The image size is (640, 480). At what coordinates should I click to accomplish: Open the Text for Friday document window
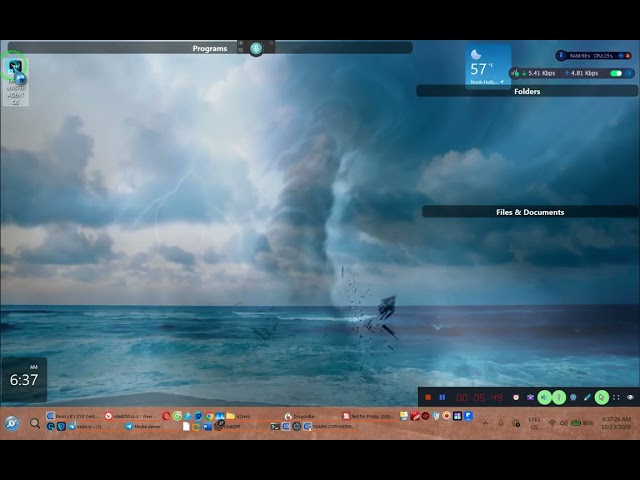367,416
